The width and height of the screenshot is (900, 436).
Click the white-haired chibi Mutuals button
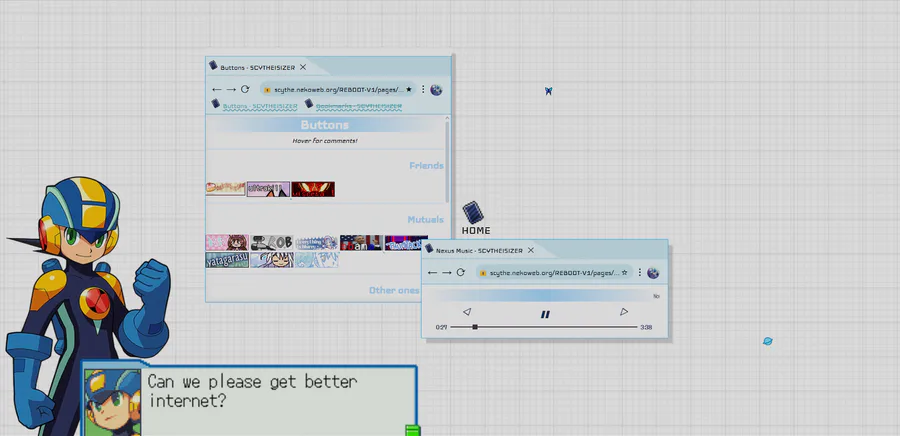[x=272, y=260]
